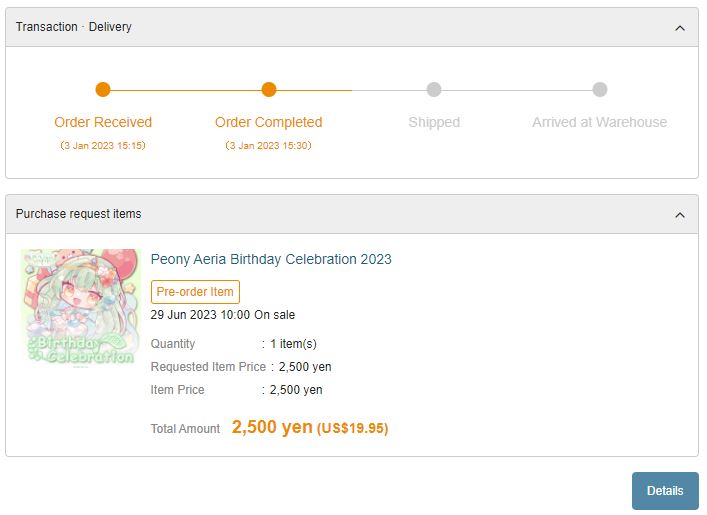
Task: Click the Order Completed step label
Action: click(269, 122)
